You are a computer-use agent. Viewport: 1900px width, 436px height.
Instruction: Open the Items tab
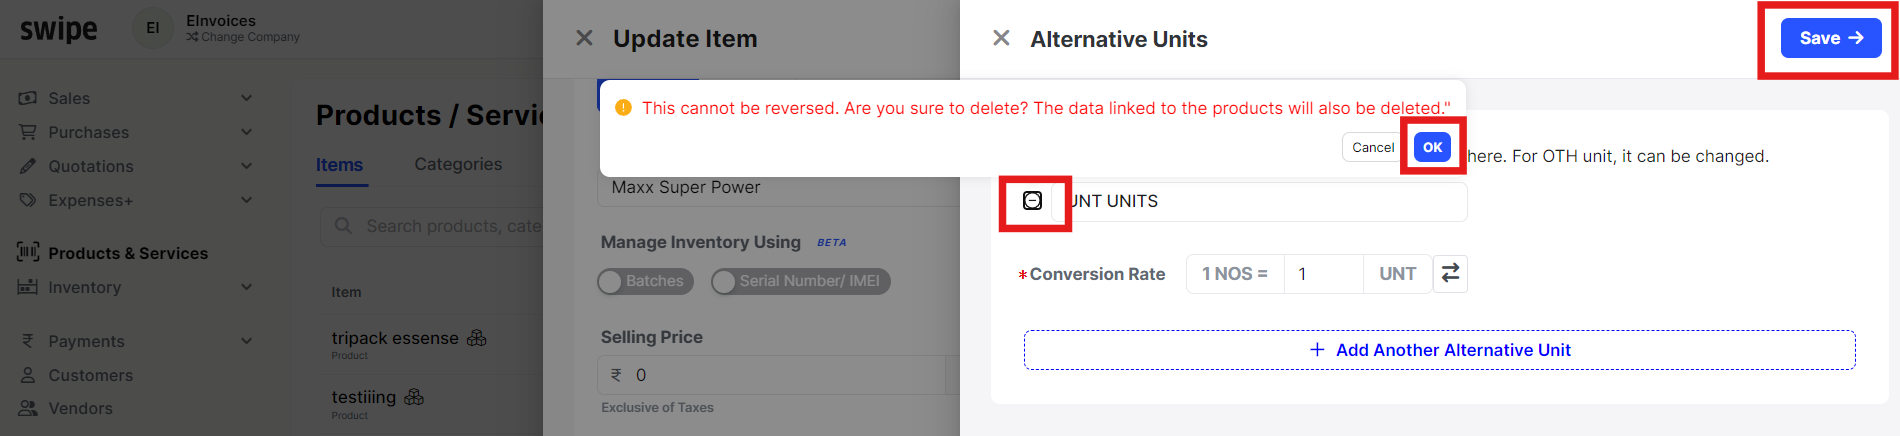[x=340, y=165]
